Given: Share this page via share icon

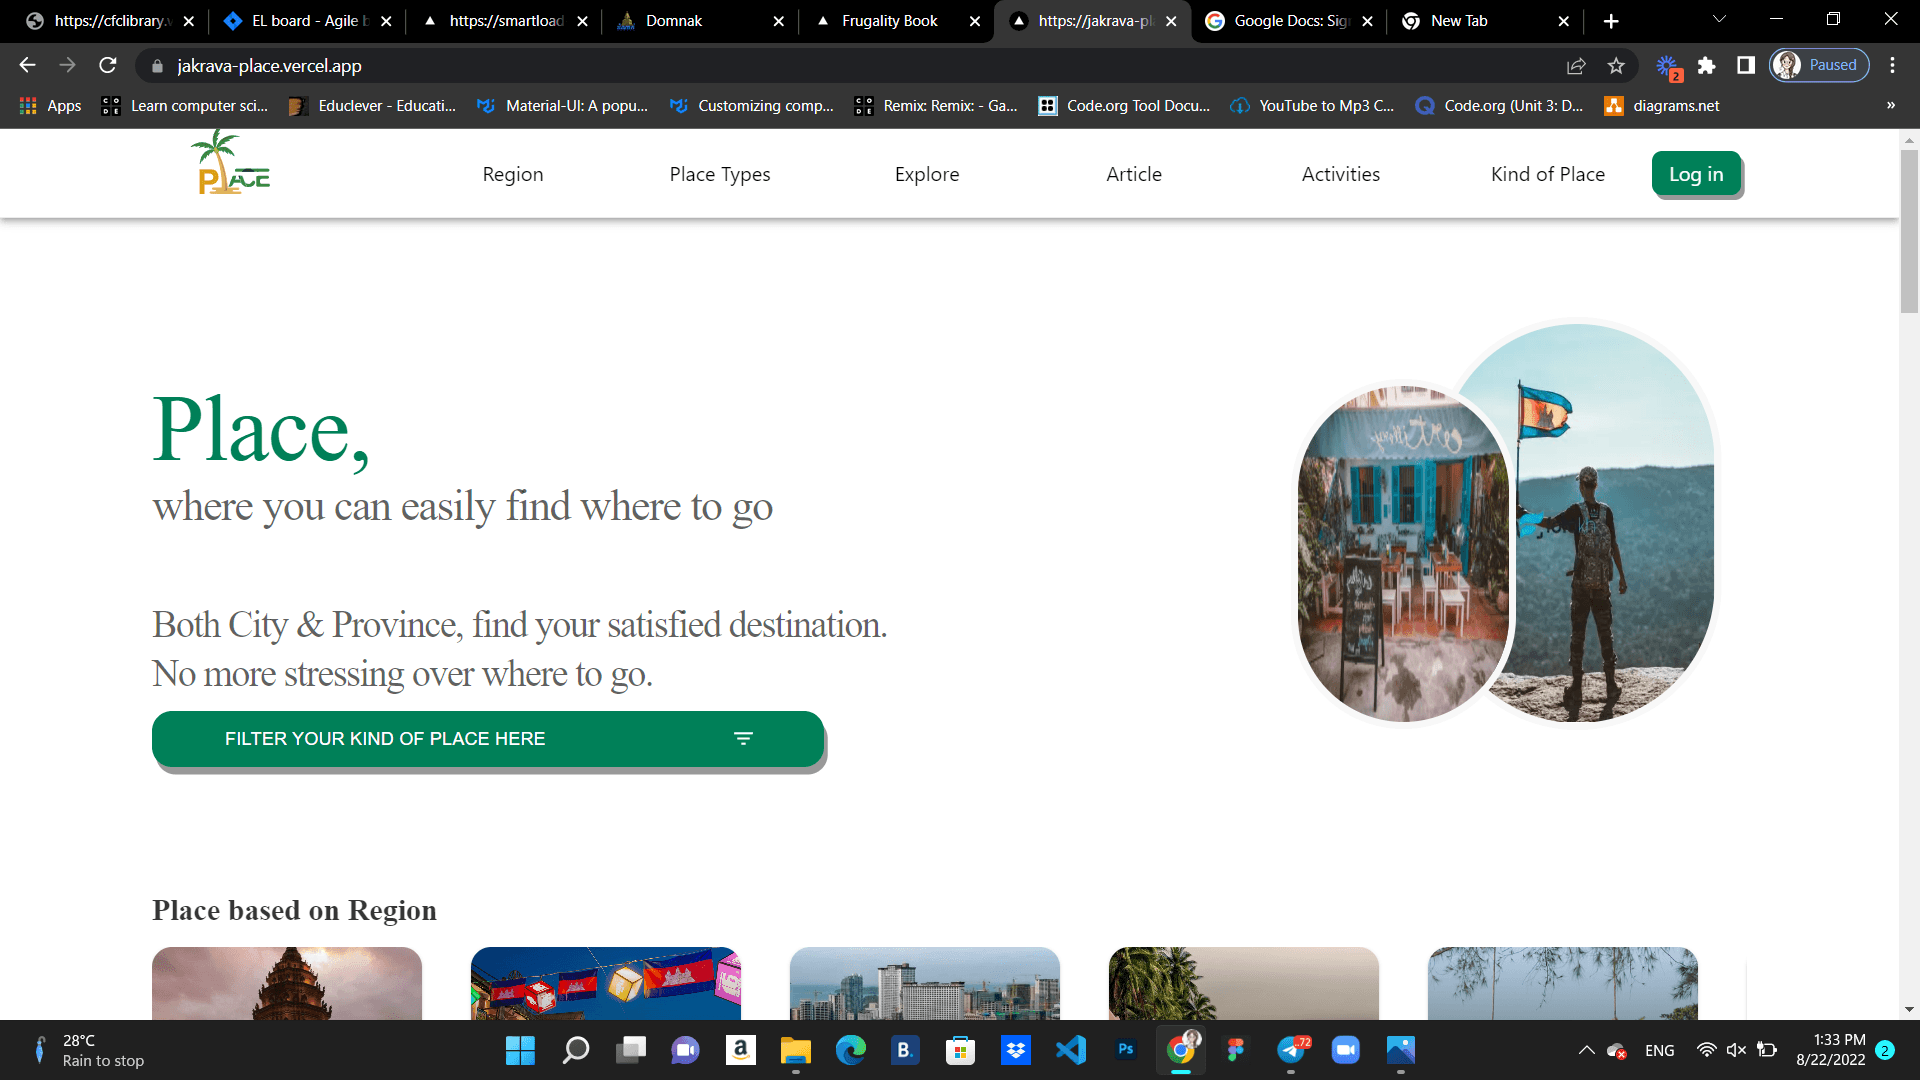Looking at the screenshot, I should pyautogui.click(x=1576, y=65).
